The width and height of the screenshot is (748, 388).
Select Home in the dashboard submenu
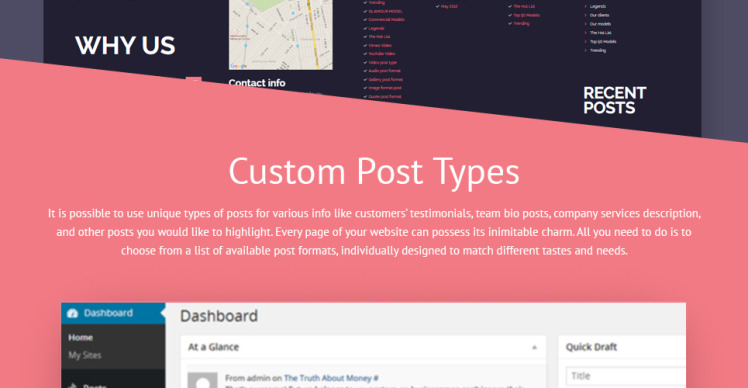pyautogui.click(x=81, y=337)
